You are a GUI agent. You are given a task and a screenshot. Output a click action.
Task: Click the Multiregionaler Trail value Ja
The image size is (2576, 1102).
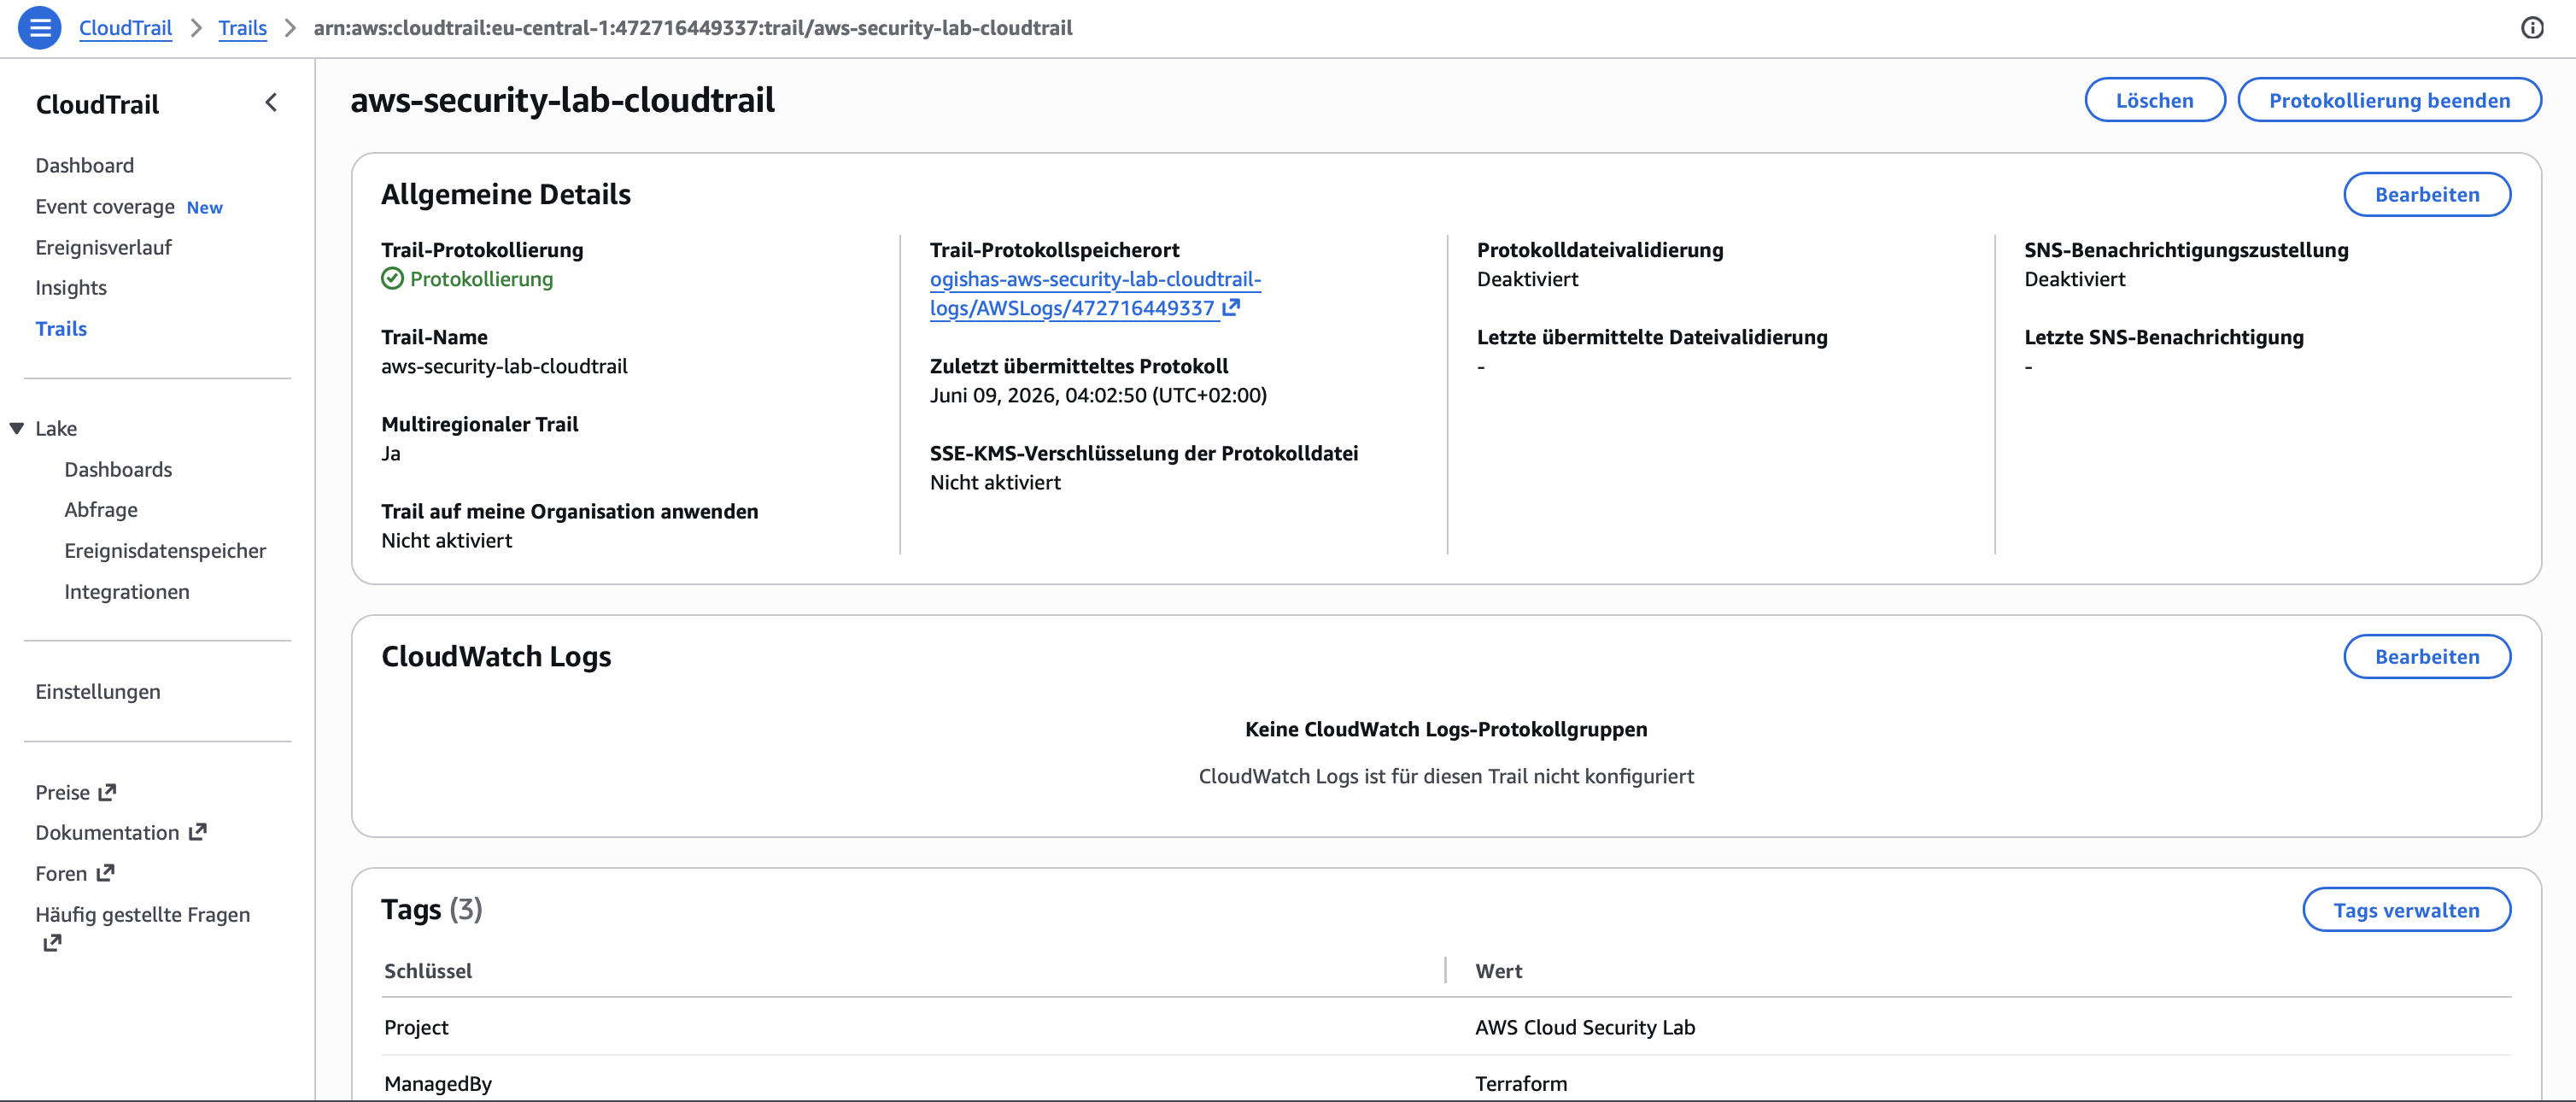click(391, 453)
